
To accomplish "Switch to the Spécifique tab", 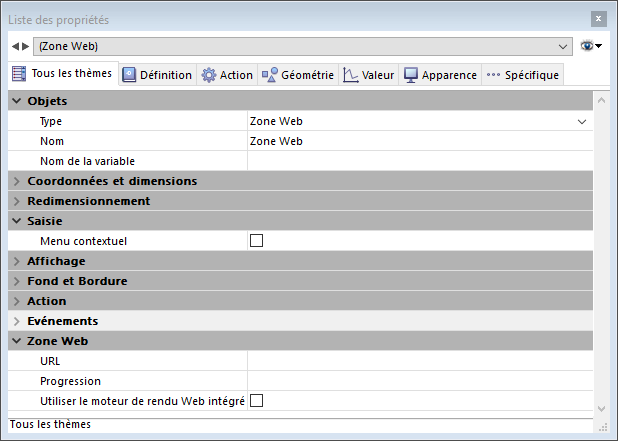I will click(522, 75).
